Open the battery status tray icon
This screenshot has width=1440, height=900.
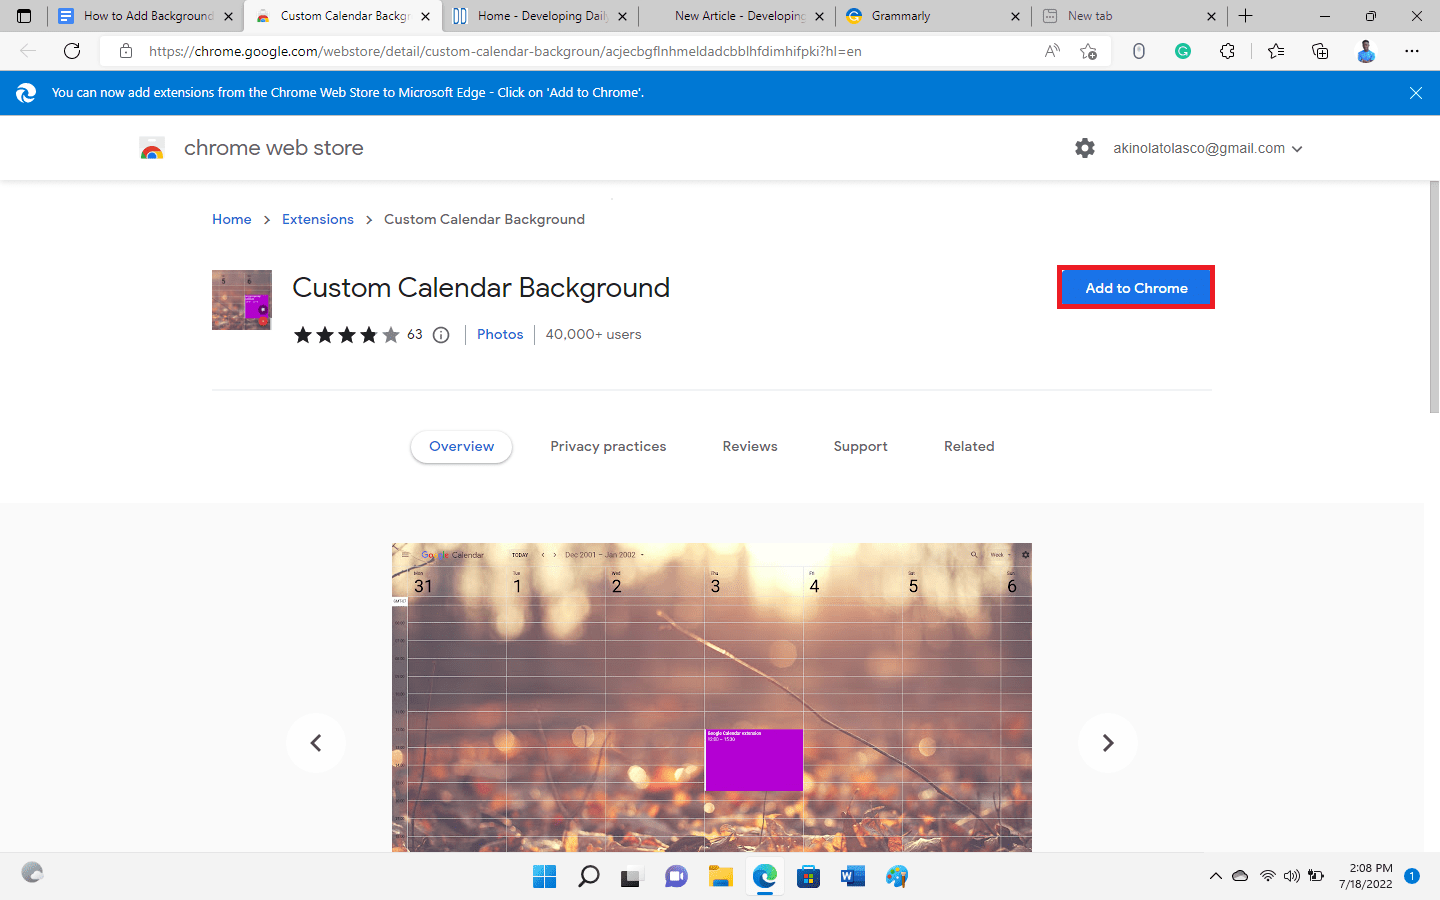pos(1316,876)
